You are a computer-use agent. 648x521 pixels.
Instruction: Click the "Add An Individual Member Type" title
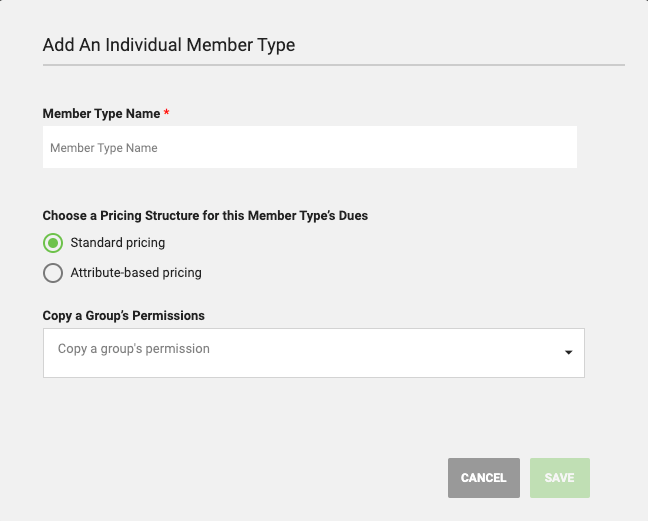[169, 45]
